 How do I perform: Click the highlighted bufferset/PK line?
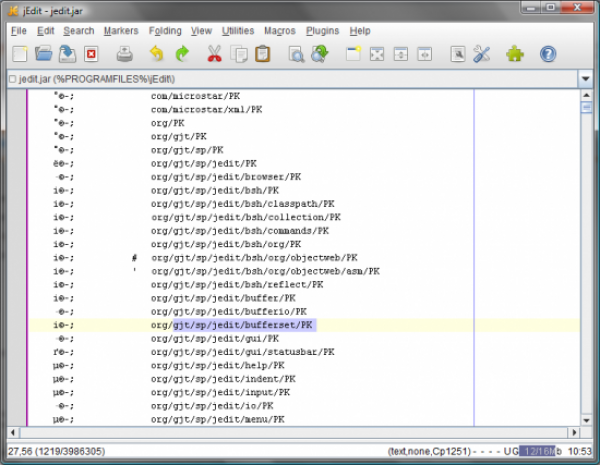coord(232,325)
